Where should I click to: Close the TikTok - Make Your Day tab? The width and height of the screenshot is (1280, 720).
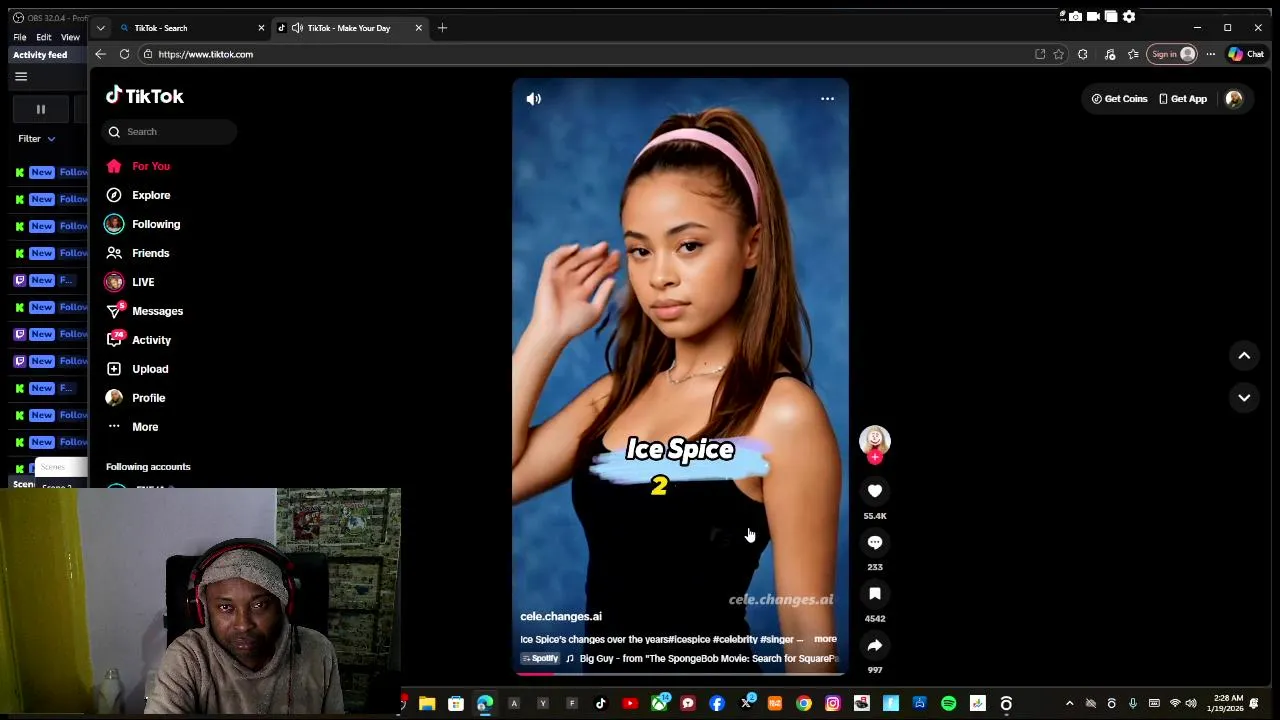[x=418, y=28]
